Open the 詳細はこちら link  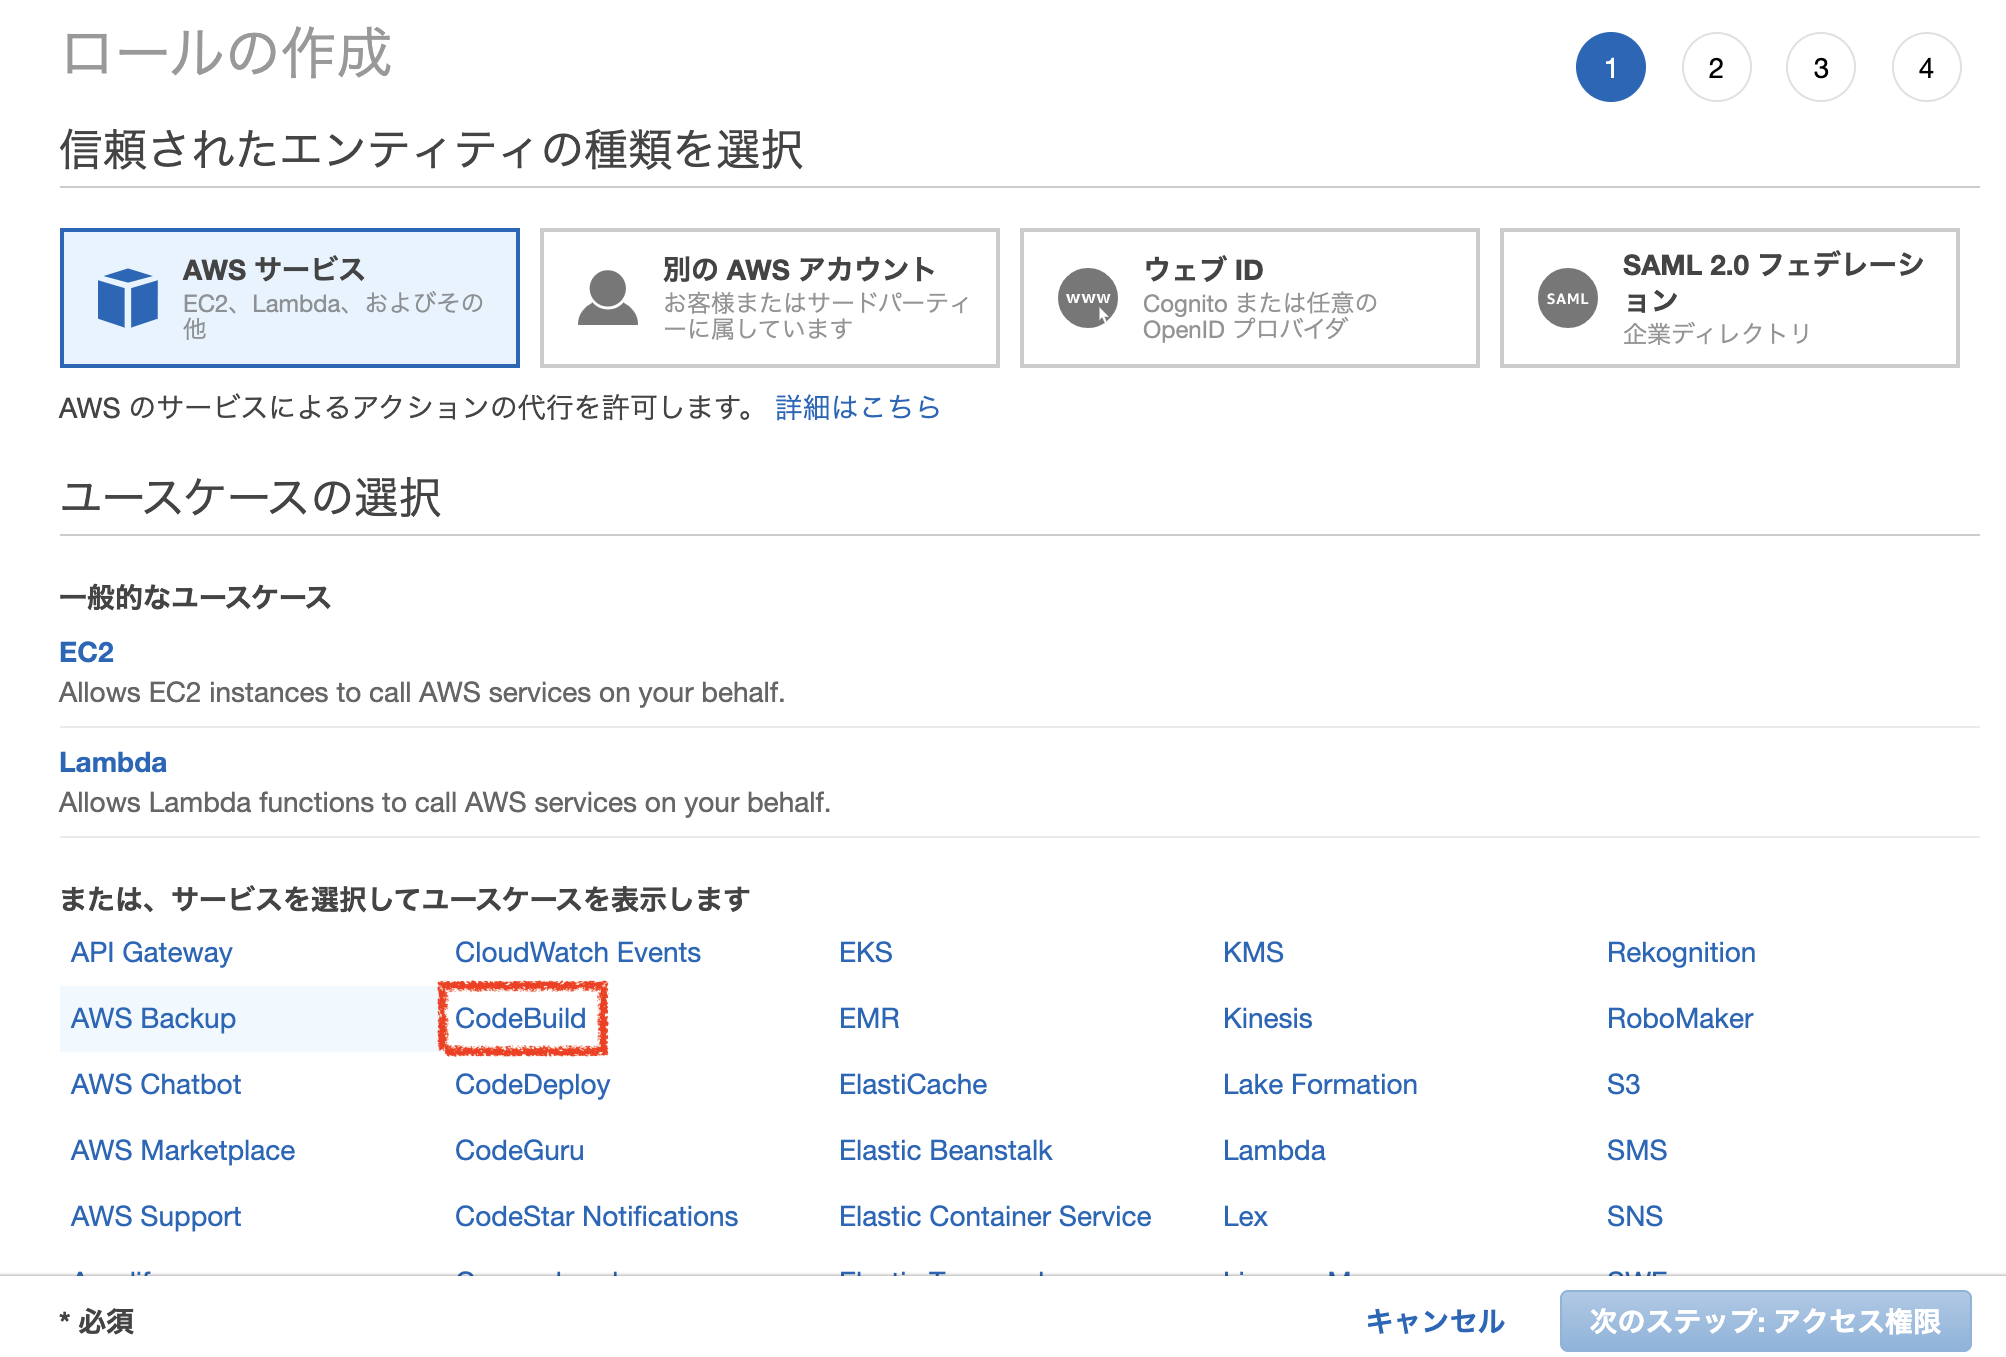point(858,407)
